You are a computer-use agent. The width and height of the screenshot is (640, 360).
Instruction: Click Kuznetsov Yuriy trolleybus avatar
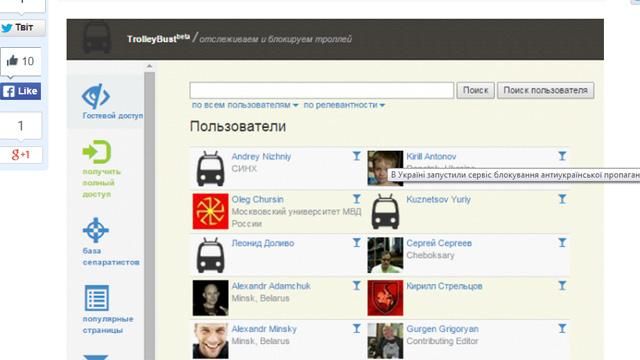[x=385, y=211]
